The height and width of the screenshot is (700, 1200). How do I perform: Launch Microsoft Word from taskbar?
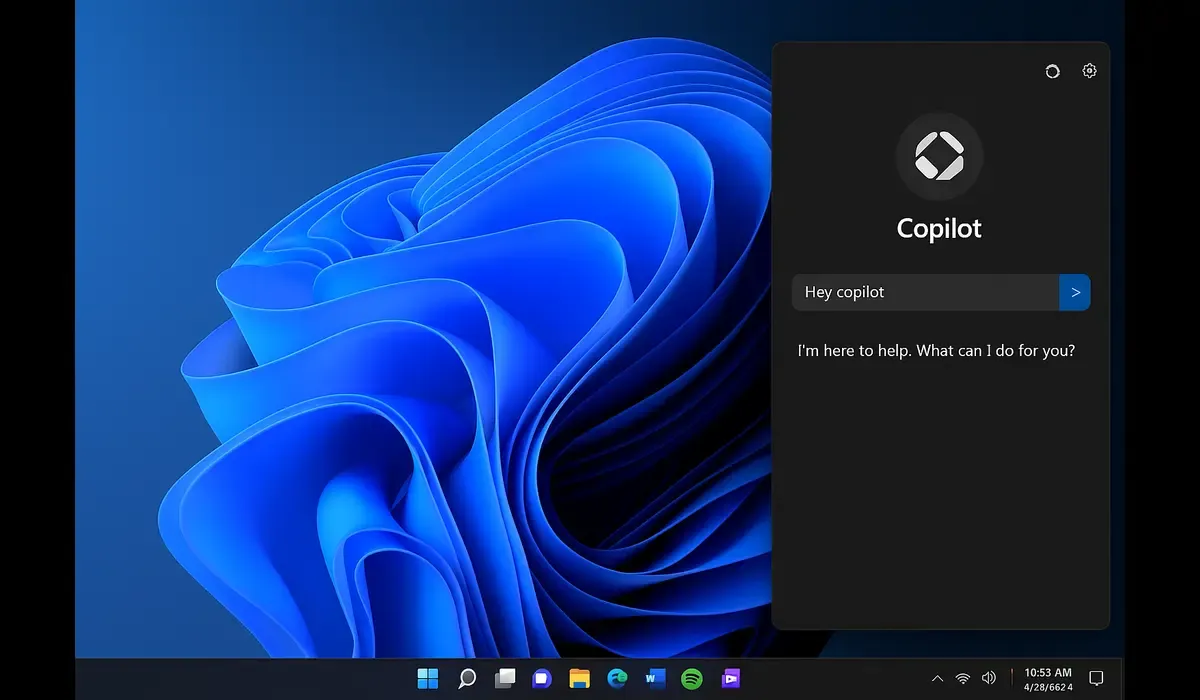(x=655, y=679)
